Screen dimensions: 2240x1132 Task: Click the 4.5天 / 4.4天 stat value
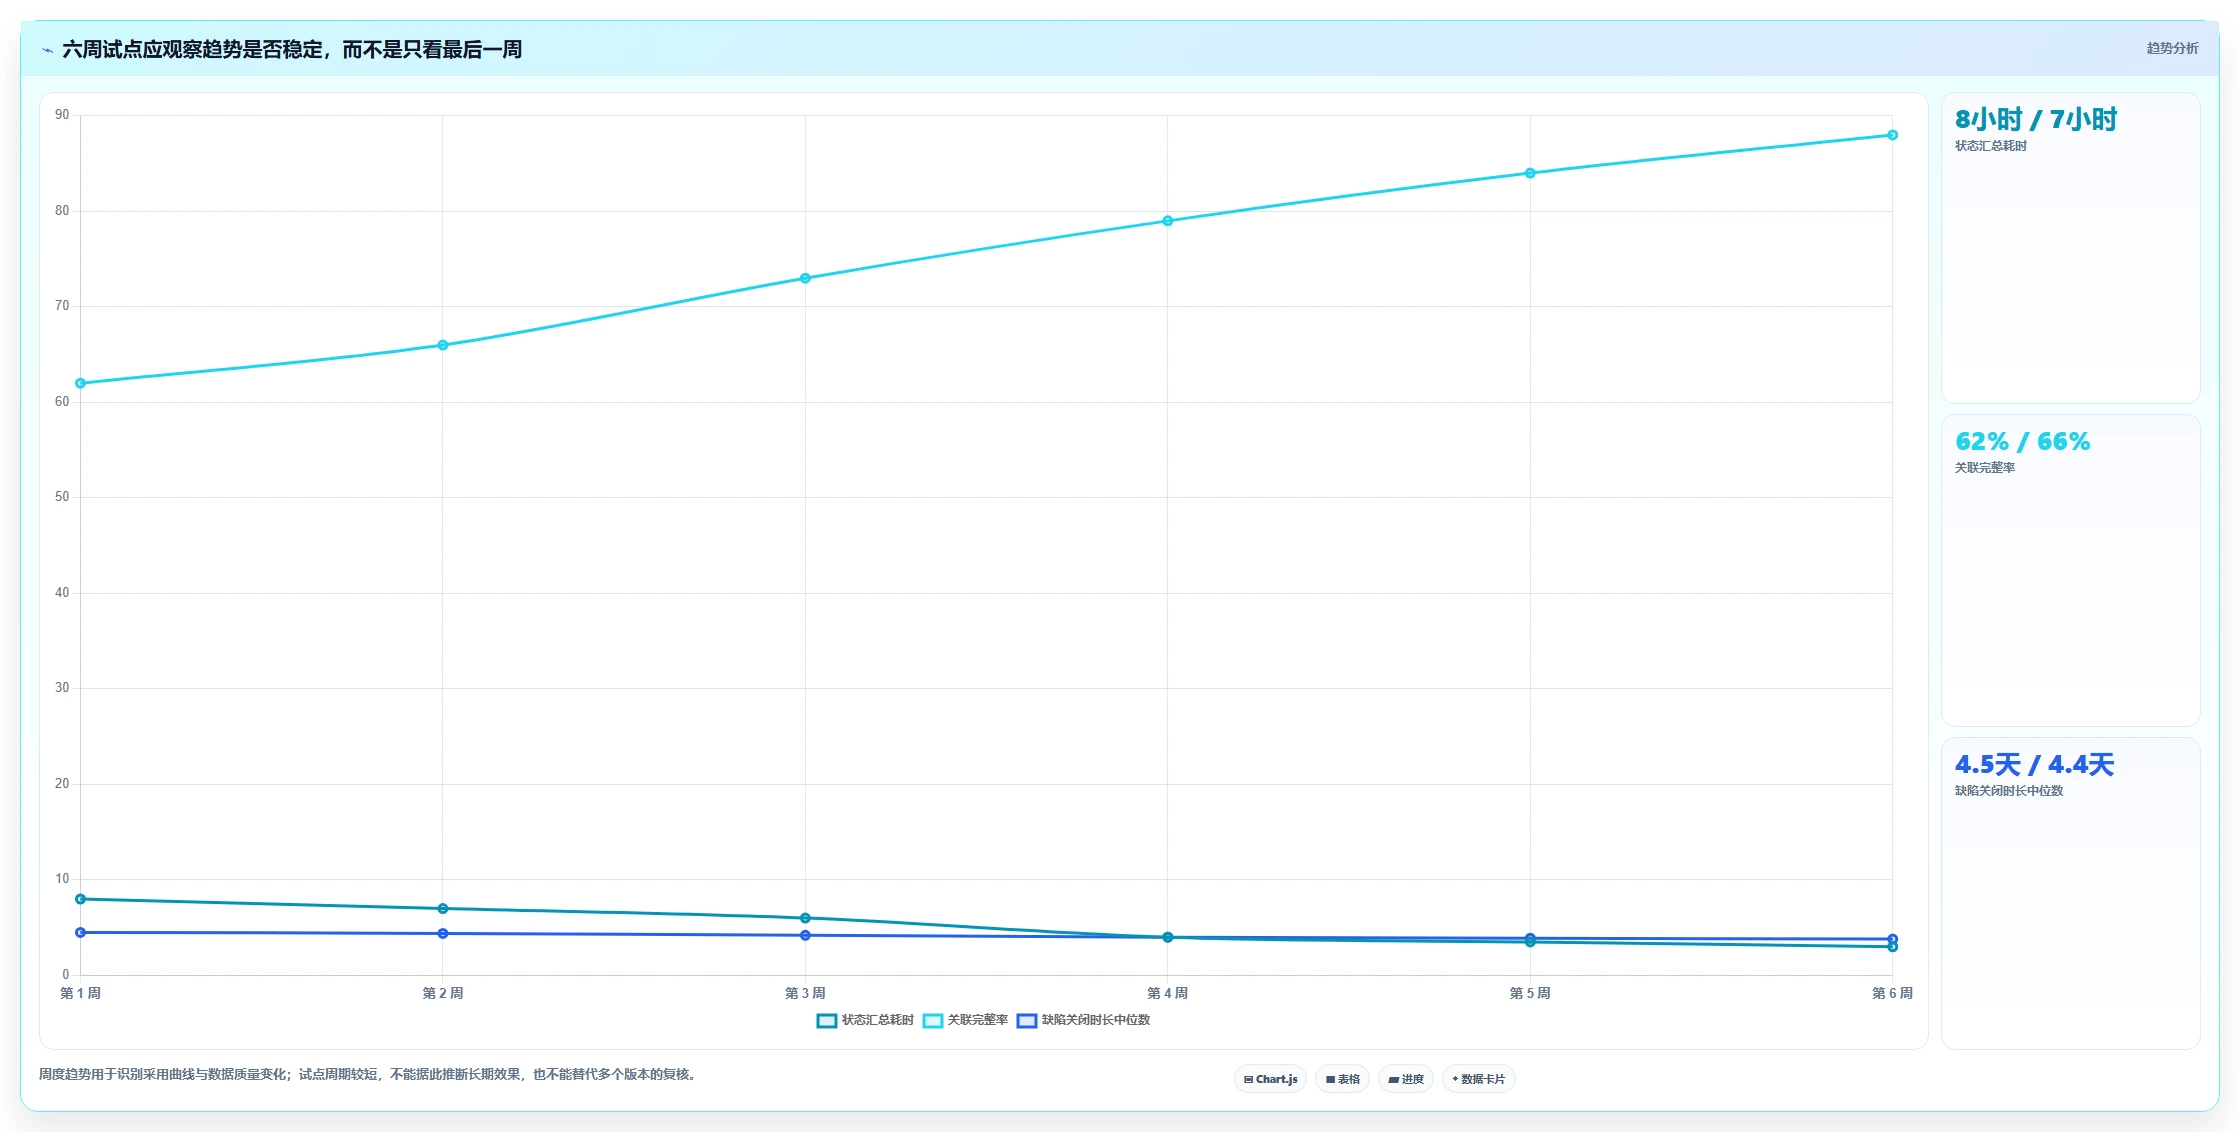click(x=2034, y=765)
